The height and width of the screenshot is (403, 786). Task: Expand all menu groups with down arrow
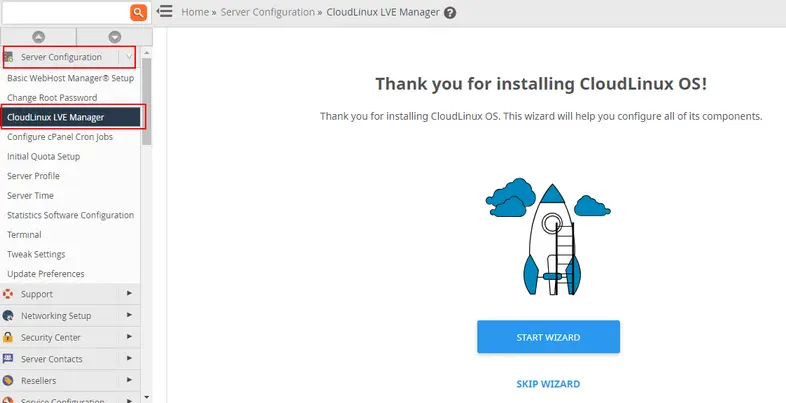tap(114, 37)
